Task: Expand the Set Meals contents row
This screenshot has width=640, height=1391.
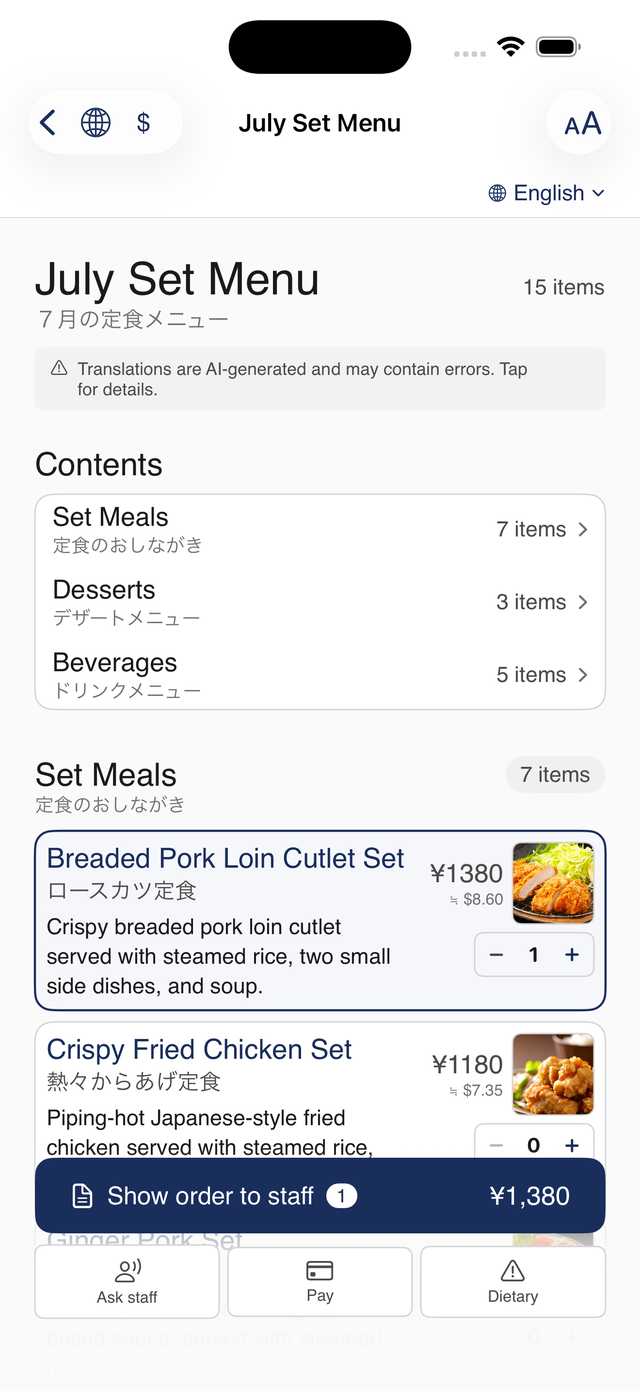Action: coord(320,530)
